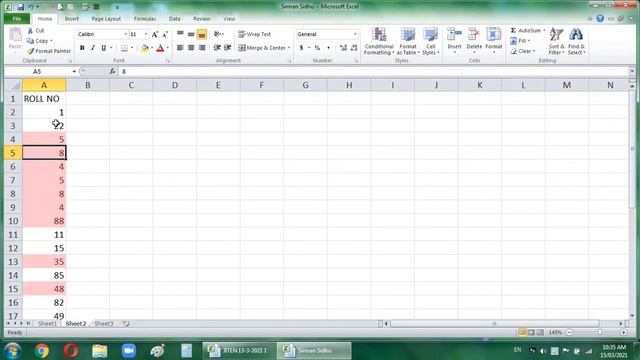Screen dimensions: 640x360
Task: Open Google Chrome from taskbar
Action: [x=42, y=351]
